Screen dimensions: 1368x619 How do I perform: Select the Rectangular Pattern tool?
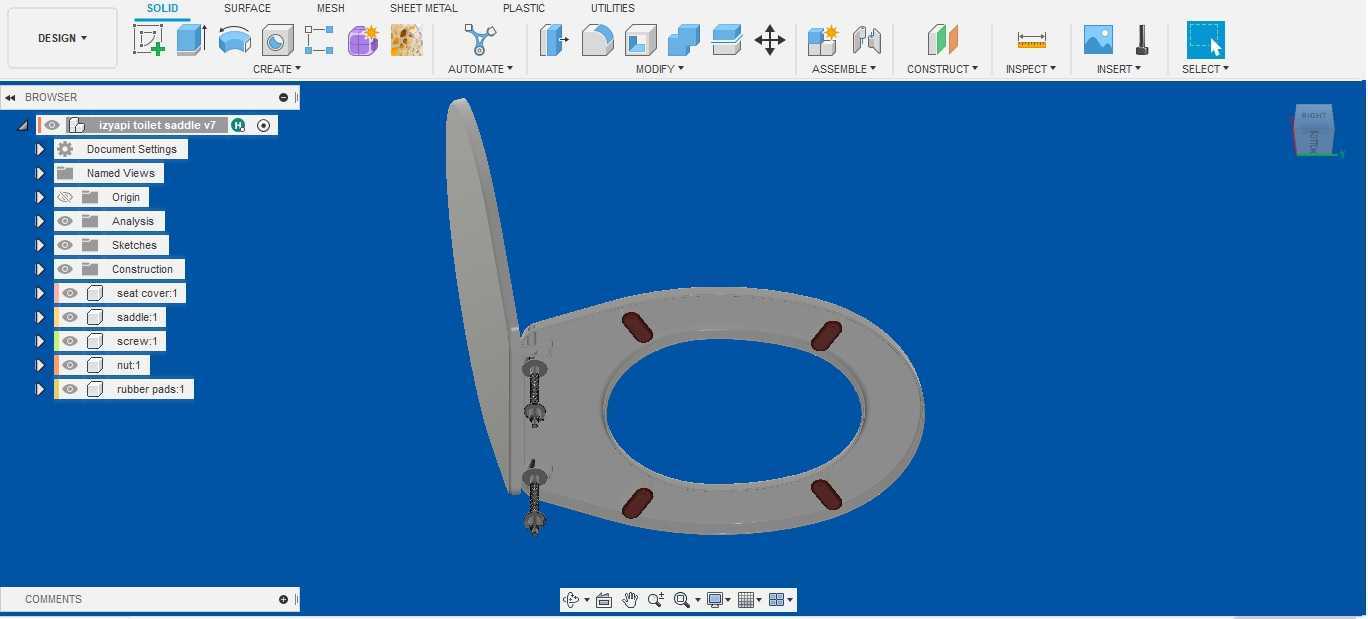tap(320, 40)
